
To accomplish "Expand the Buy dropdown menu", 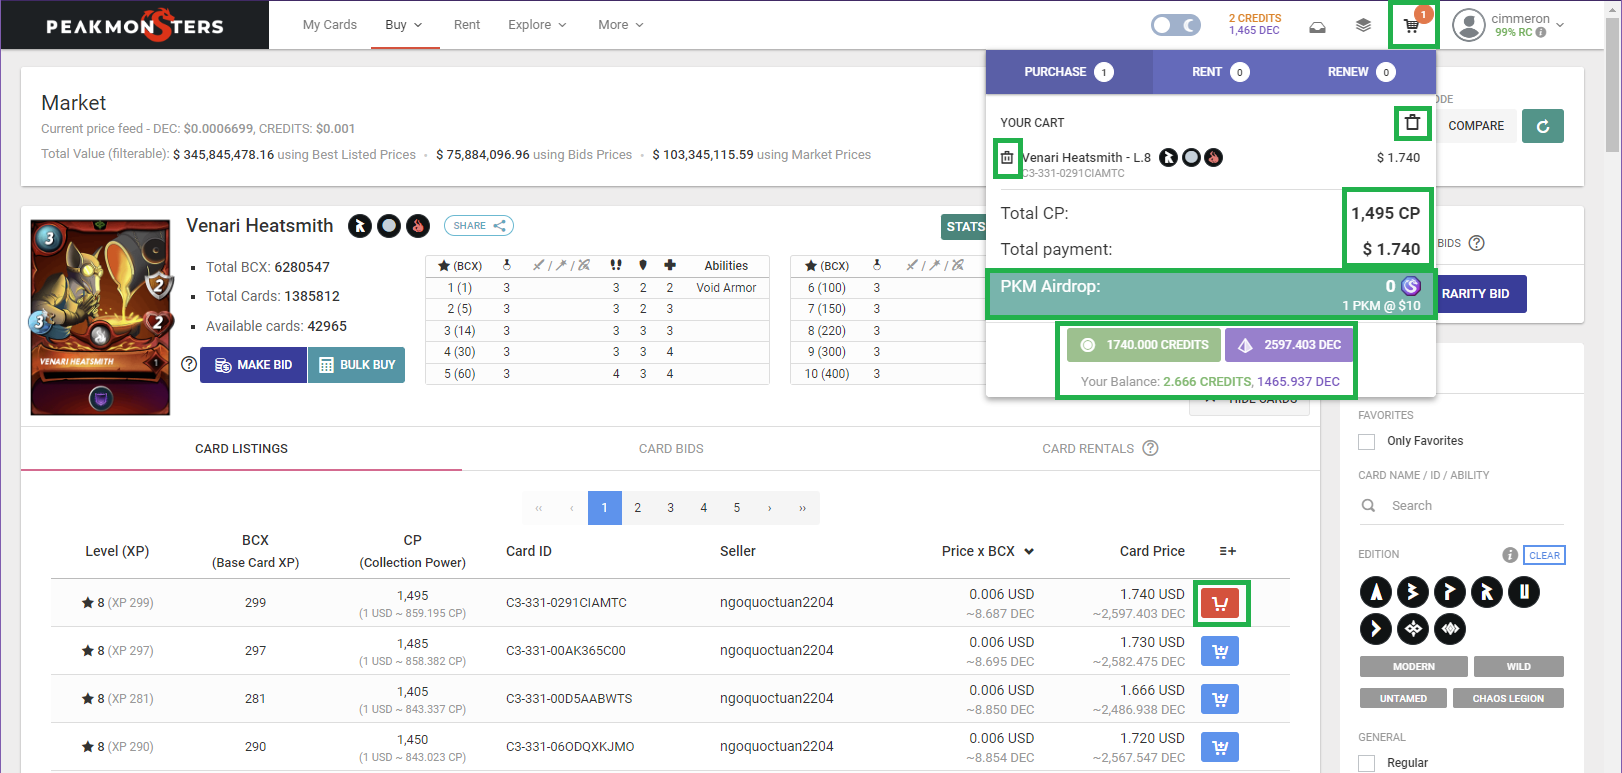I will 404,25.
